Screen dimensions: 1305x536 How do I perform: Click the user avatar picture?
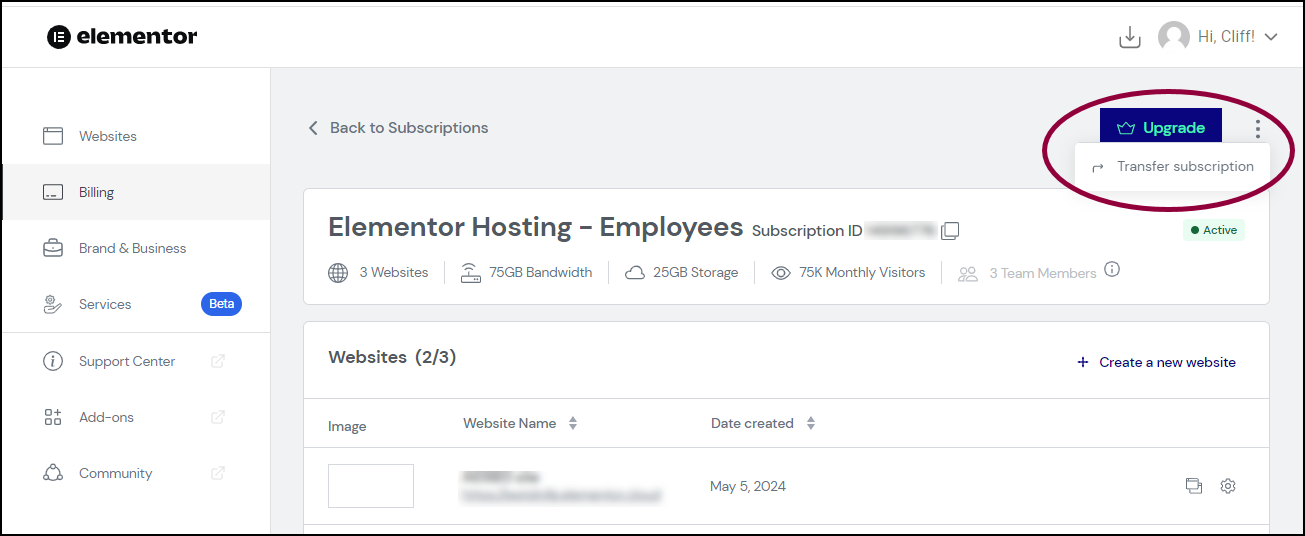coord(1173,37)
